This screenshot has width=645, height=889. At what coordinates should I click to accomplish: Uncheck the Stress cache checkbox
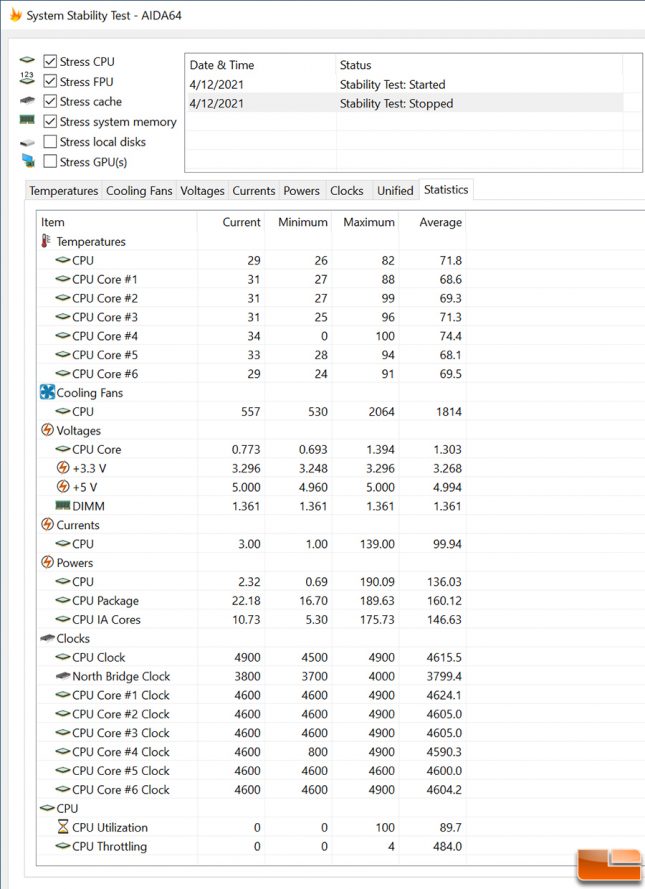tap(50, 101)
